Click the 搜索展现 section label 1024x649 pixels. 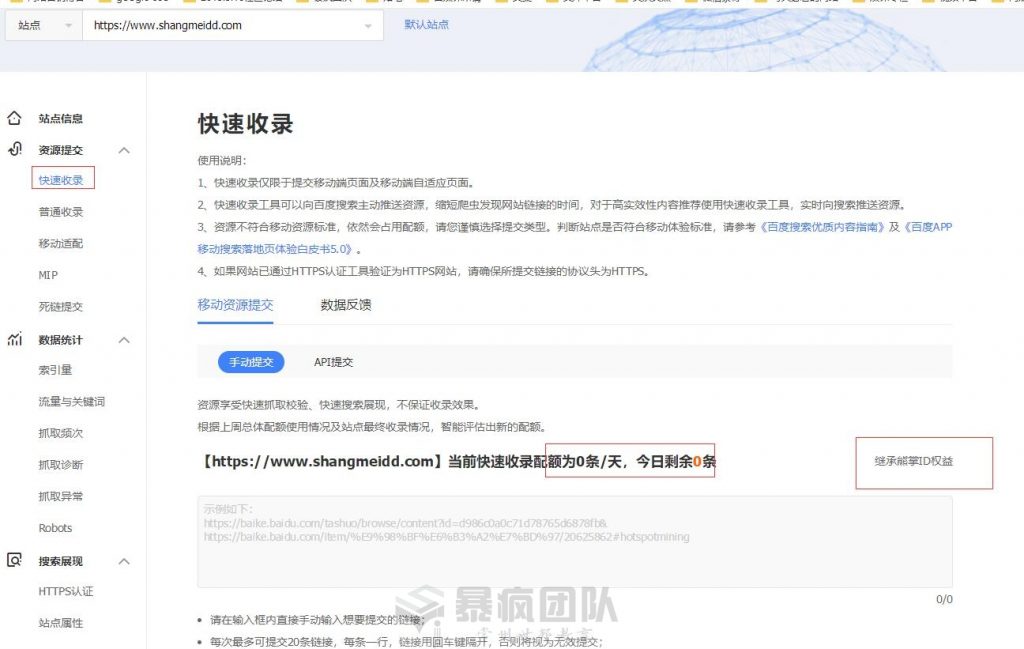[x=61, y=562]
